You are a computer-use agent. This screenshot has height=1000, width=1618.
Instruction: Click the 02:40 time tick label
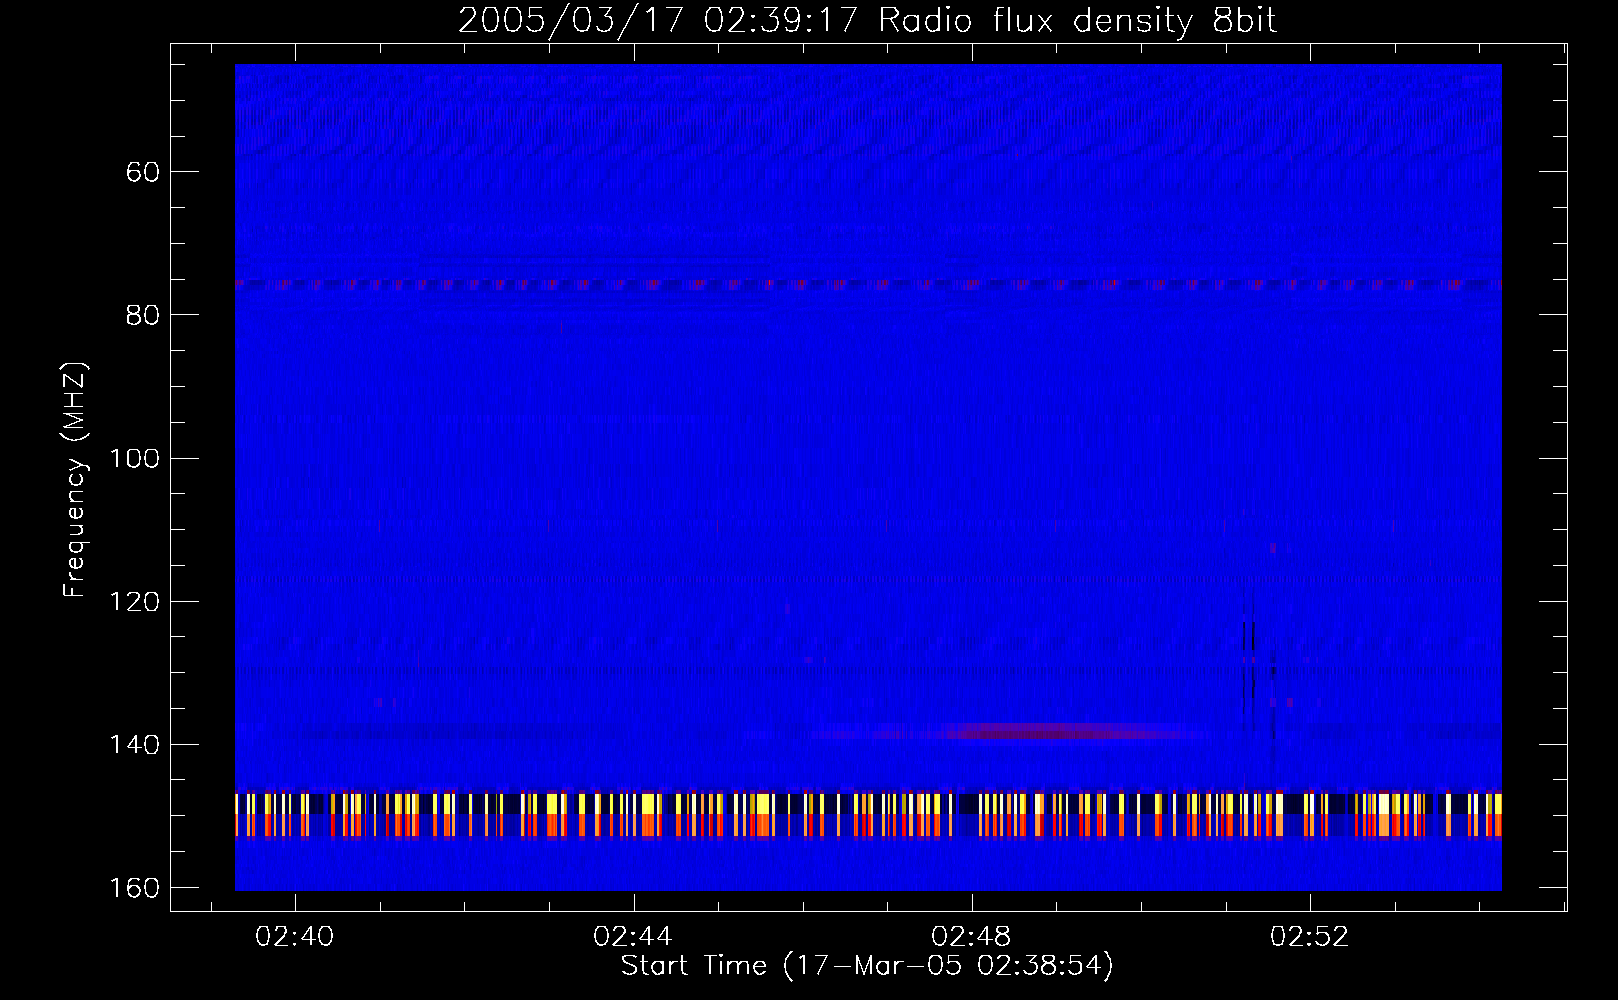click(x=295, y=937)
